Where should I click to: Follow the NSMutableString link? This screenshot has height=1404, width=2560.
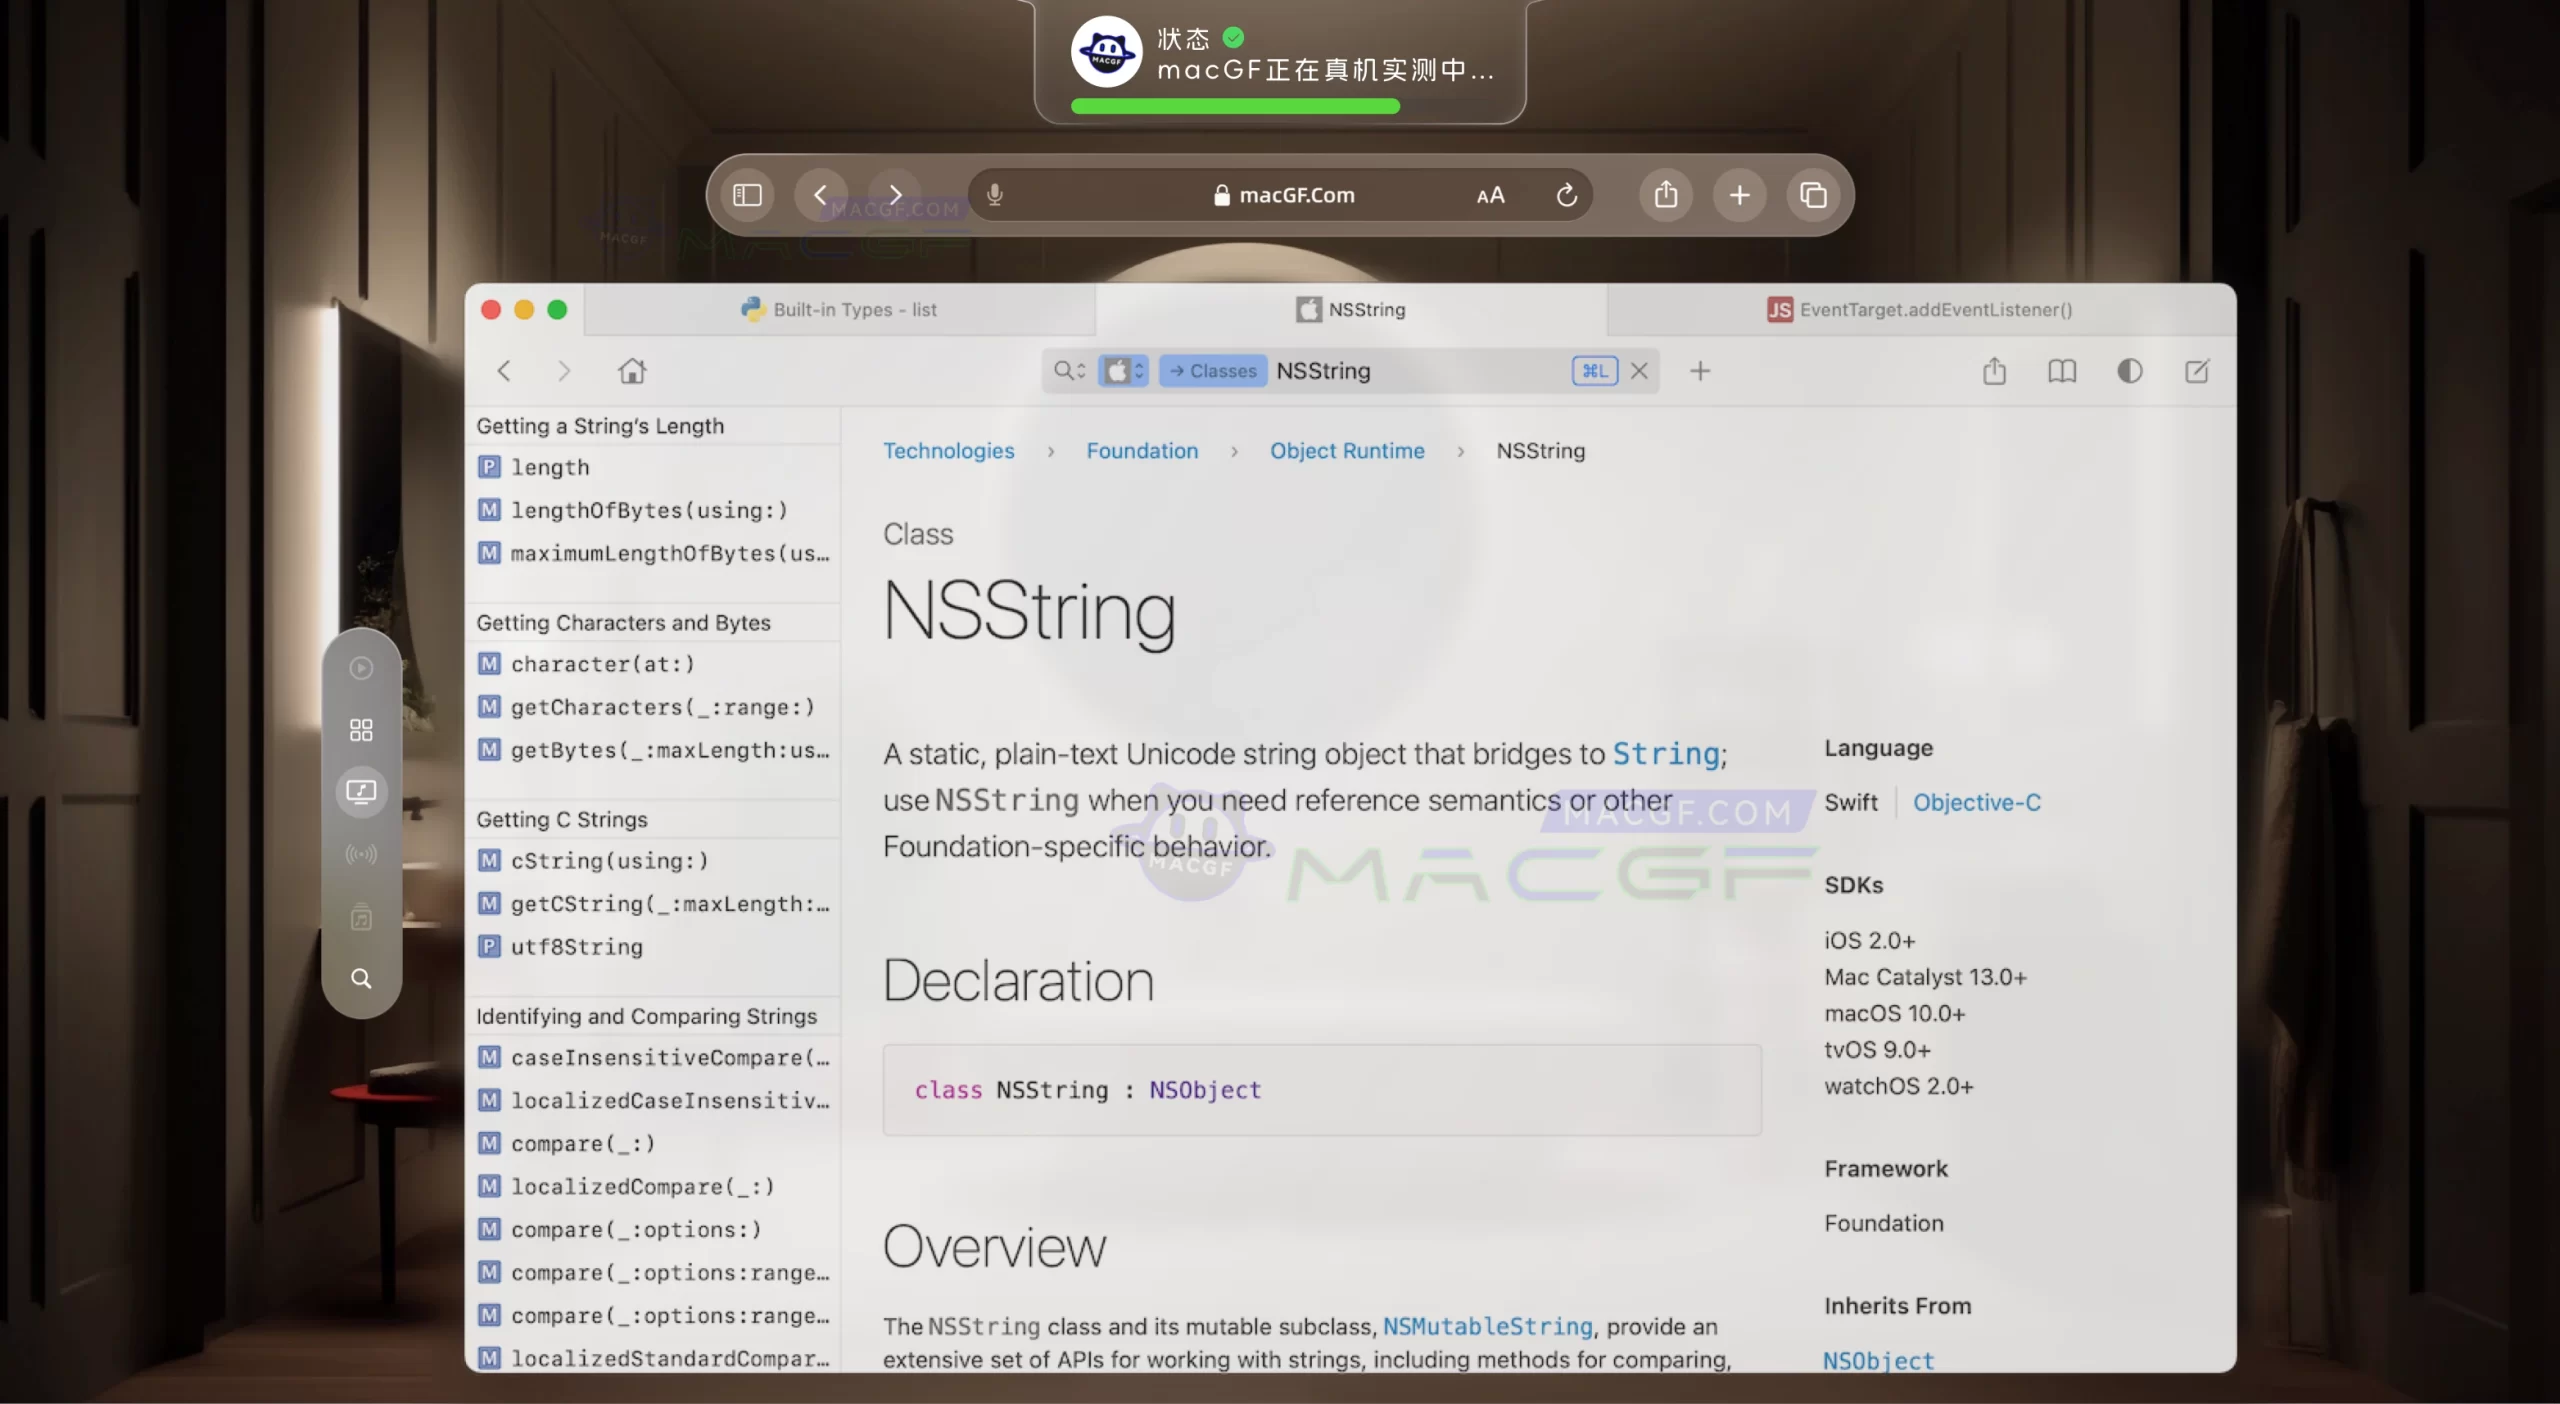(x=1487, y=1326)
